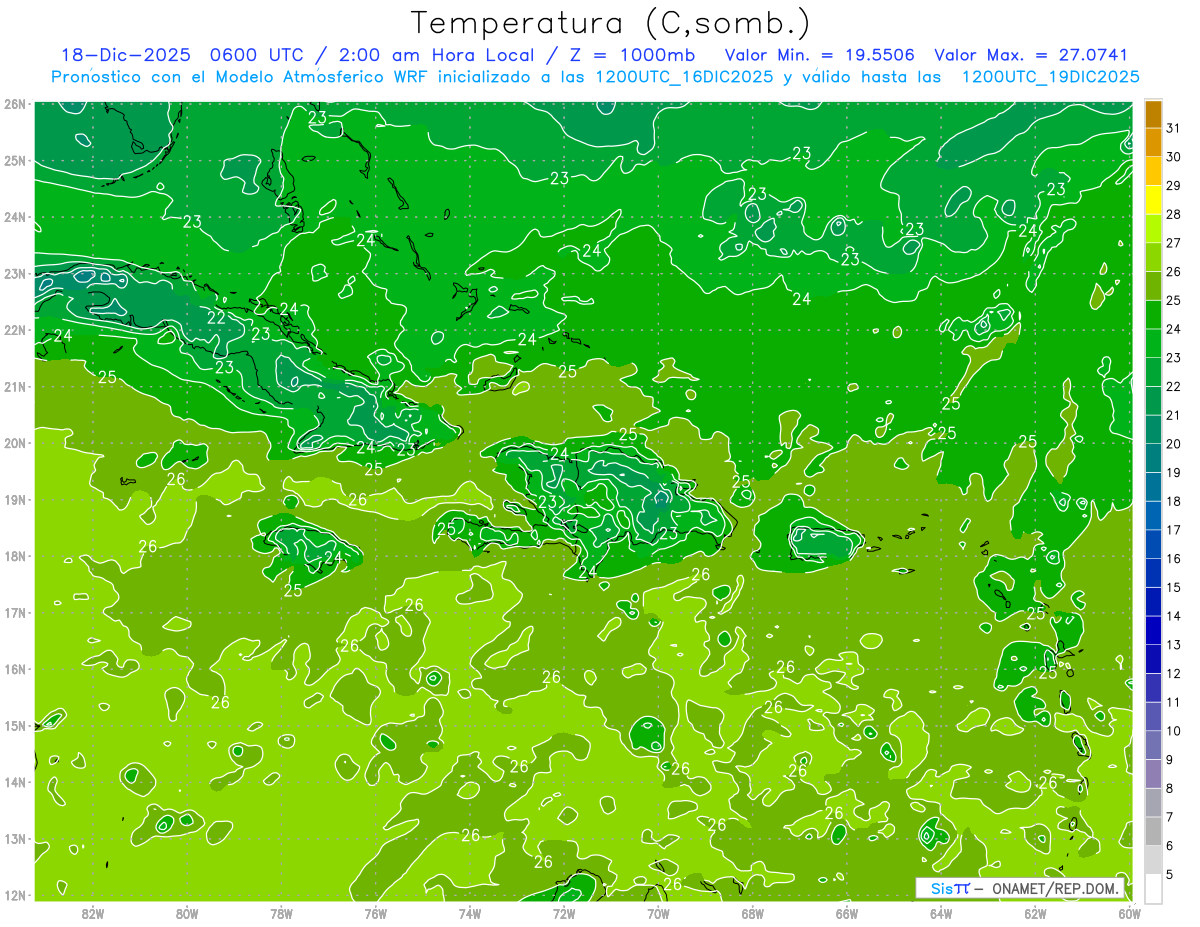Click the purple legend swatch between 8 and 9

coord(1153,774)
